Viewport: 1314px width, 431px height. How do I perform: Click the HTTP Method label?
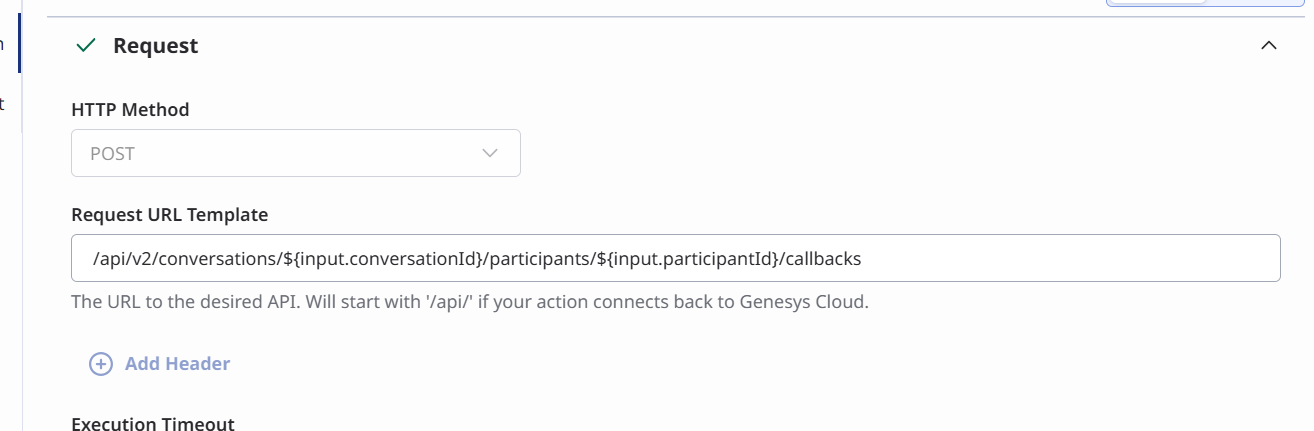[x=130, y=110]
